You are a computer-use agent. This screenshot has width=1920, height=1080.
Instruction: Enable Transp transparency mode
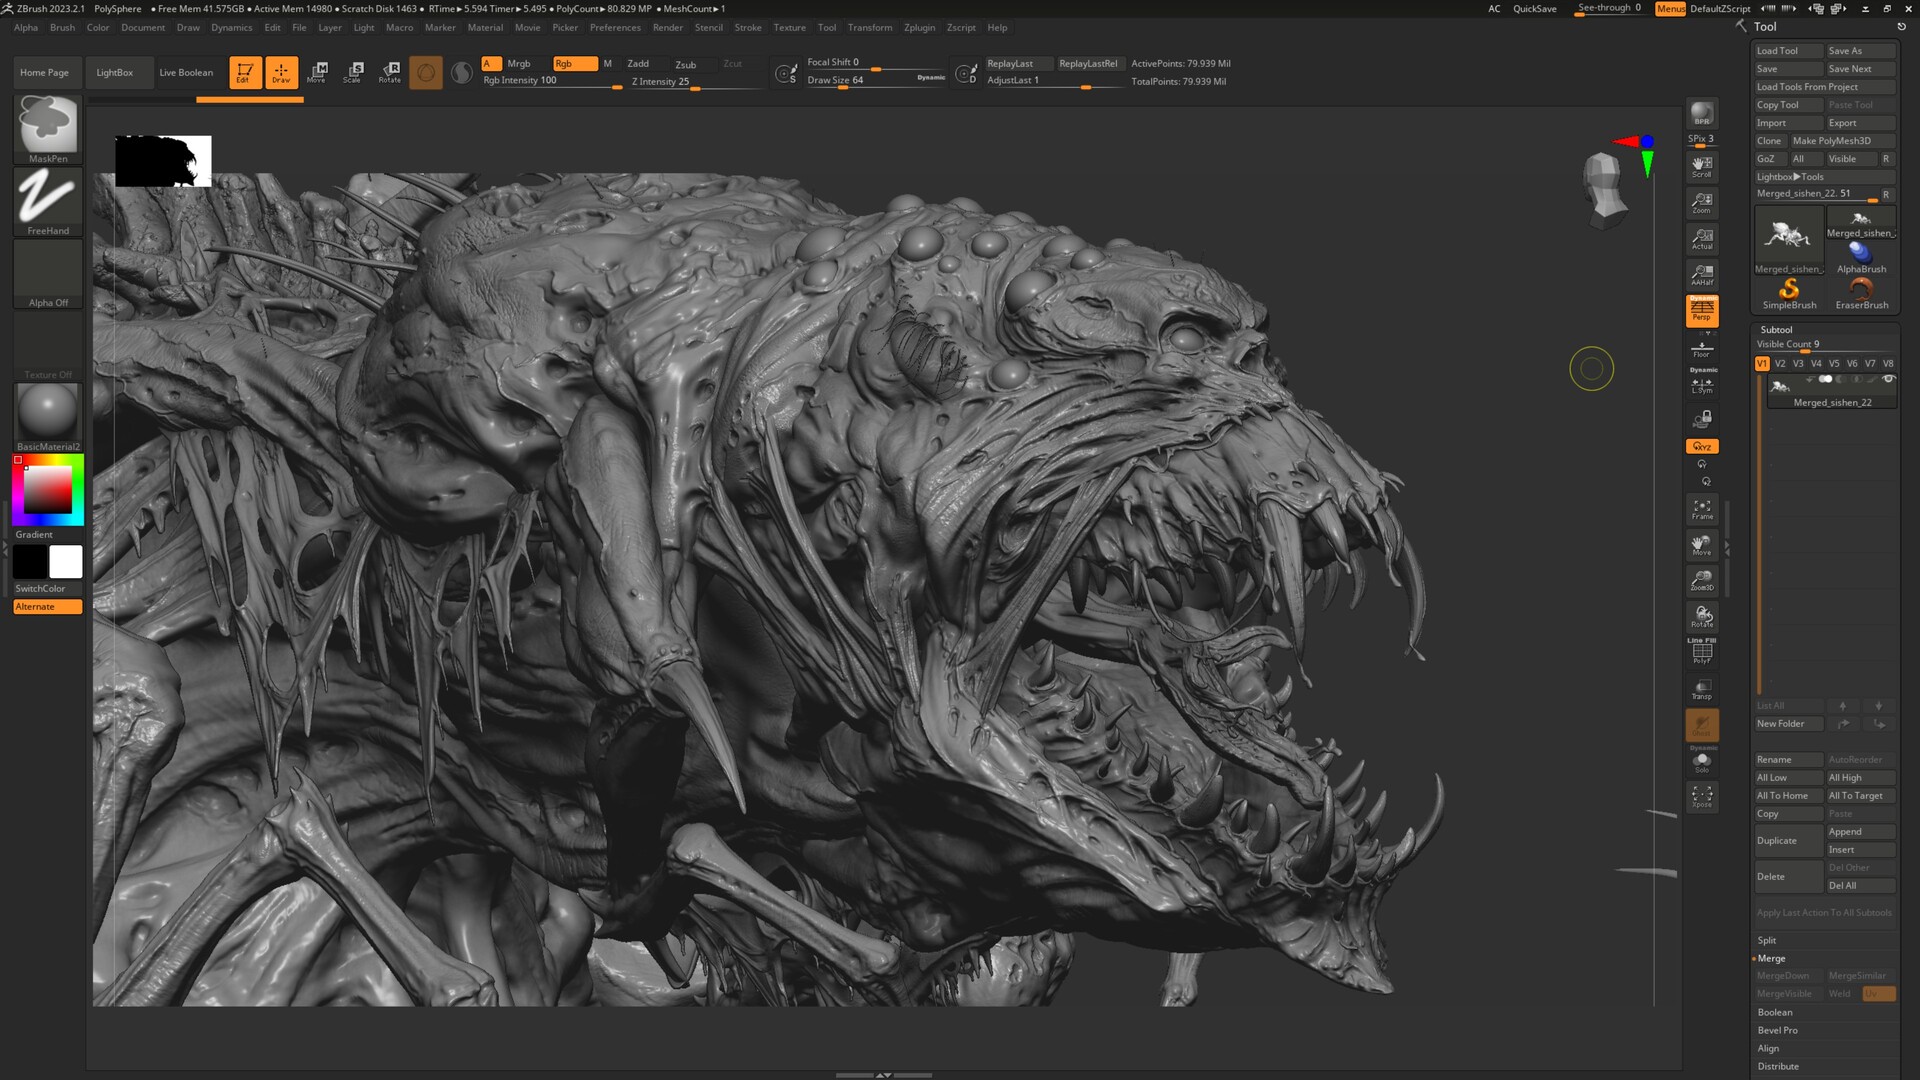(1701, 688)
